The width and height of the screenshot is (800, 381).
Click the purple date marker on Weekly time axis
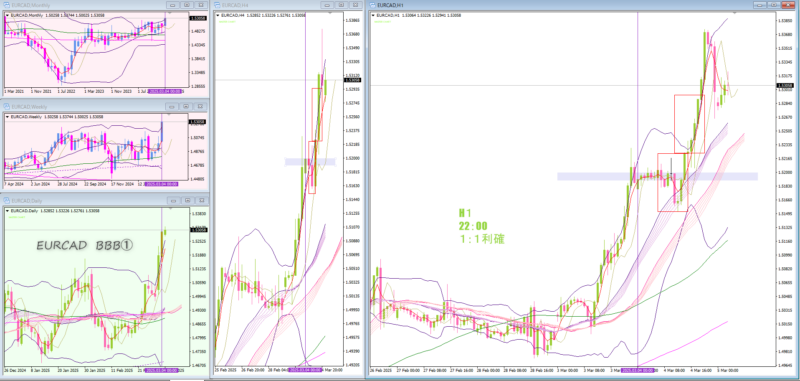(x=161, y=184)
